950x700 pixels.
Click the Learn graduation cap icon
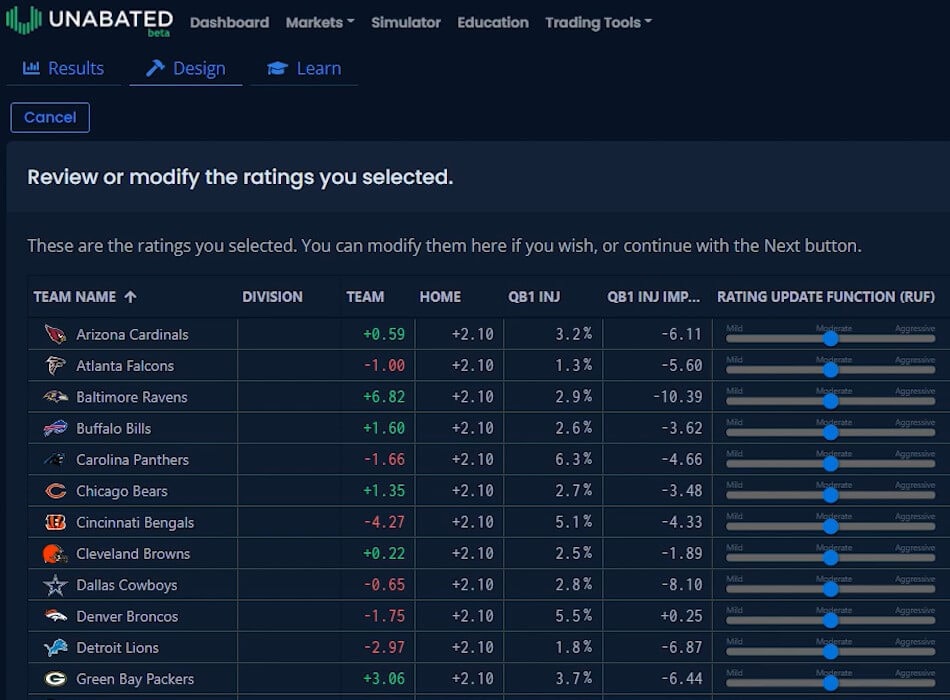tap(277, 68)
